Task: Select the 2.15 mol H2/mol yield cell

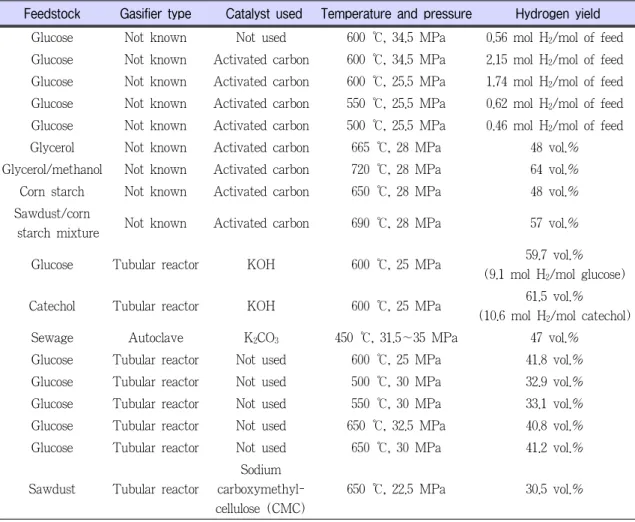Action: [554, 60]
